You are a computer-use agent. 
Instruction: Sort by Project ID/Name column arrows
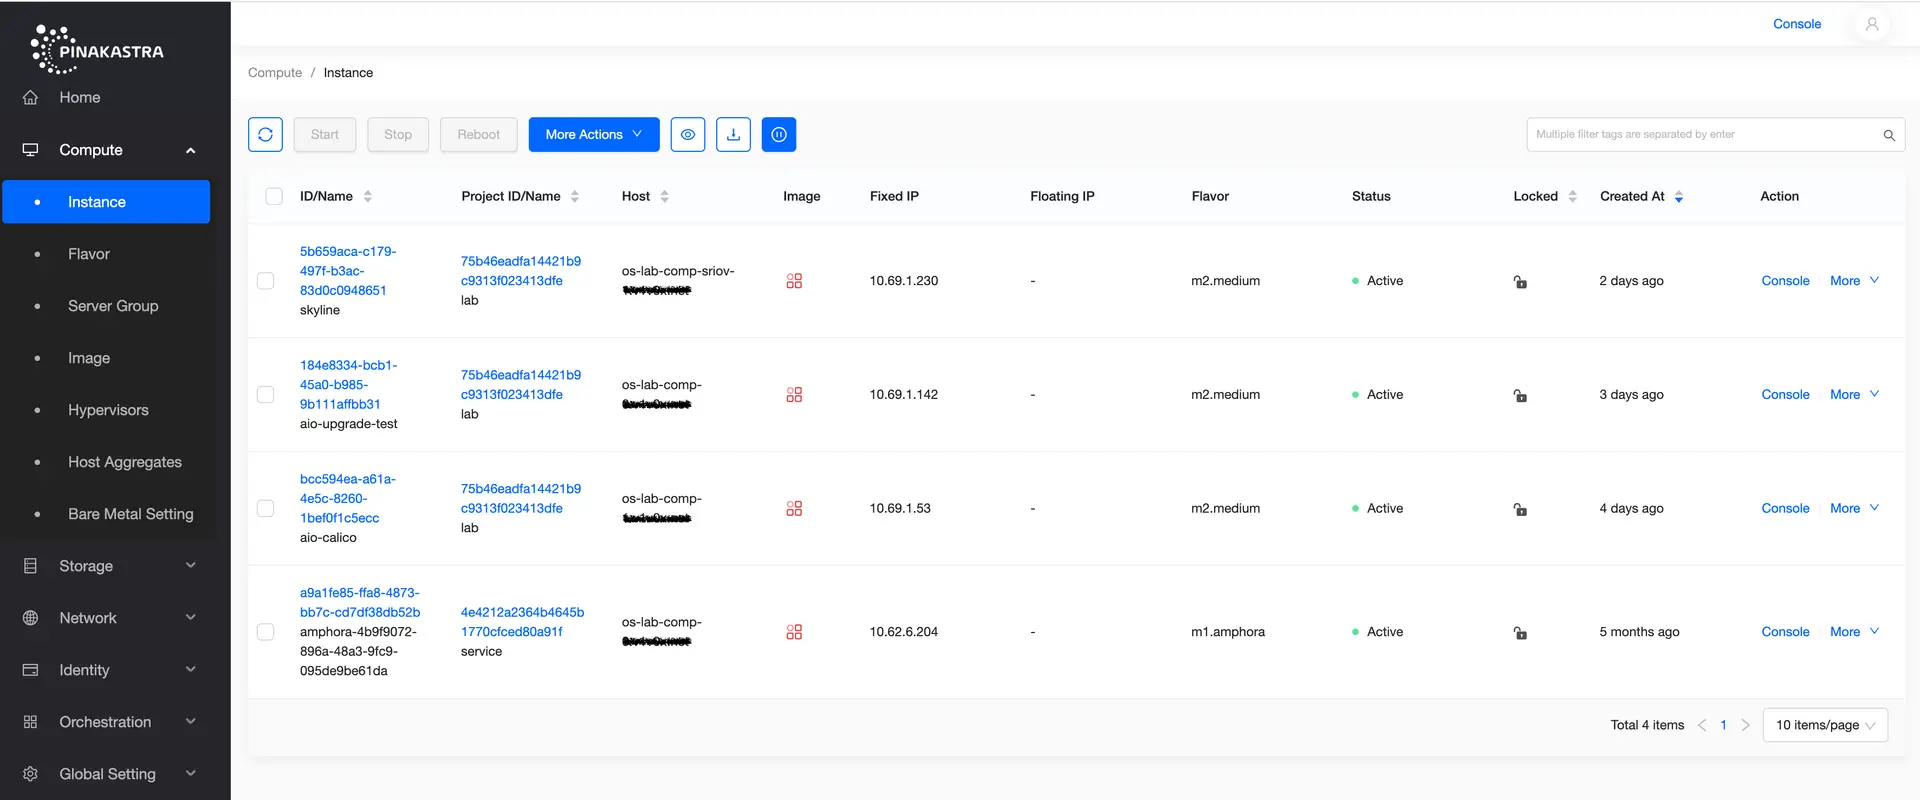(575, 196)
